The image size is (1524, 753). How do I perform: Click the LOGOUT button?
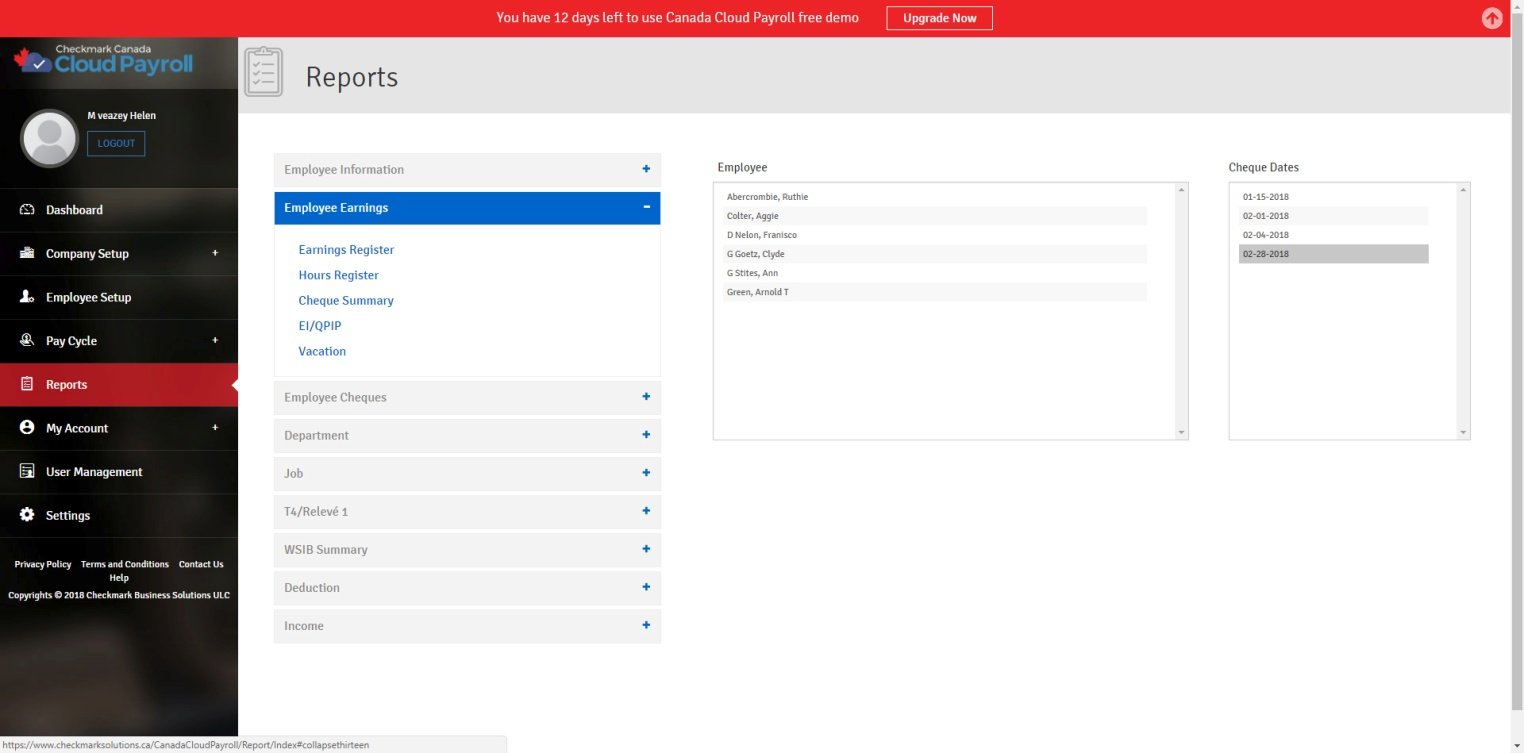116,144
